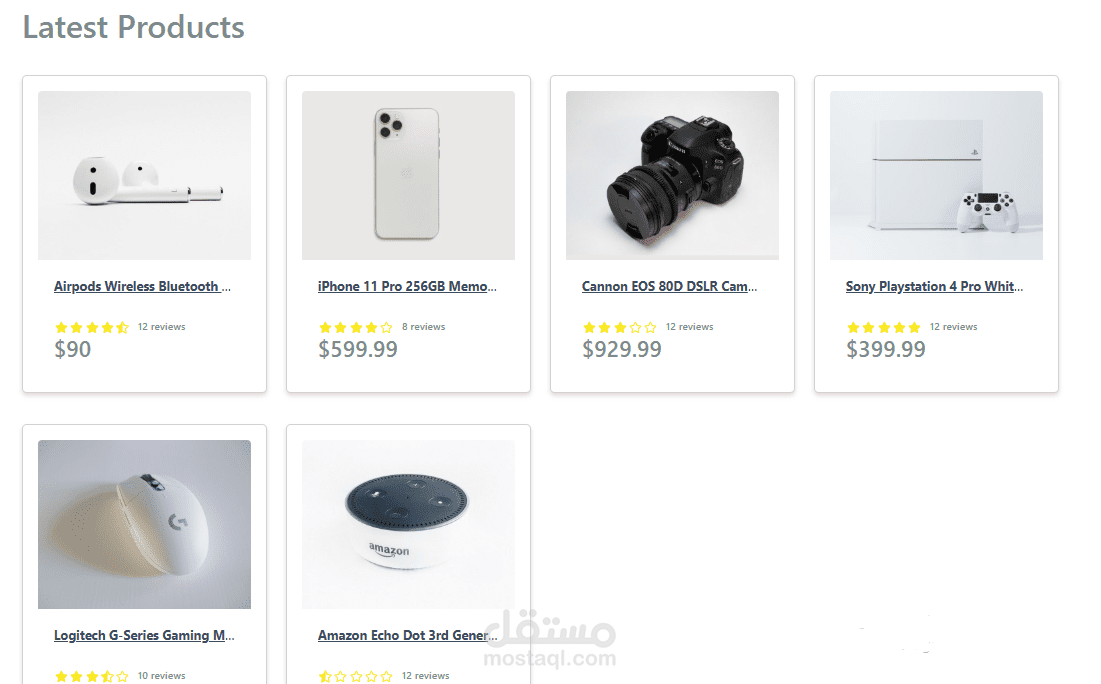Open the Sony Playstation 4 Pro White link
Image resolution: width=1101 pixels, height=684 pixels.
tap(934, 287)
